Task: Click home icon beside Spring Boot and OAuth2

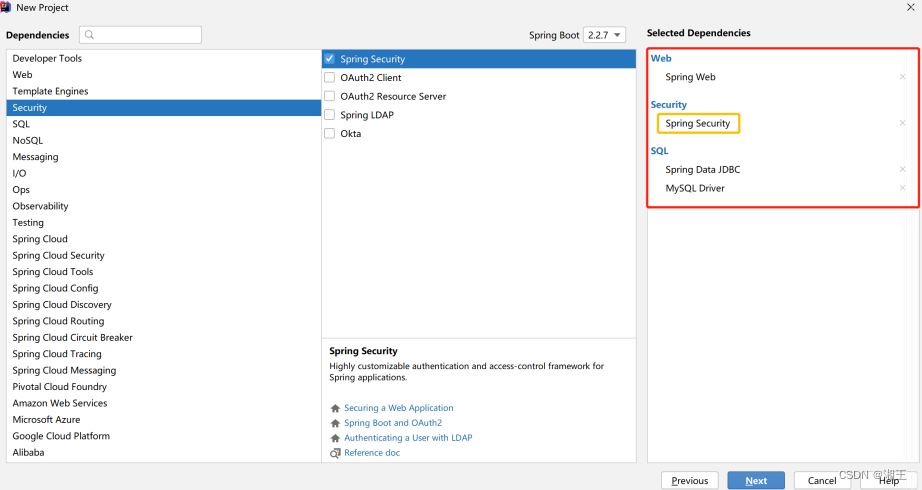Action: coord(335,423)
